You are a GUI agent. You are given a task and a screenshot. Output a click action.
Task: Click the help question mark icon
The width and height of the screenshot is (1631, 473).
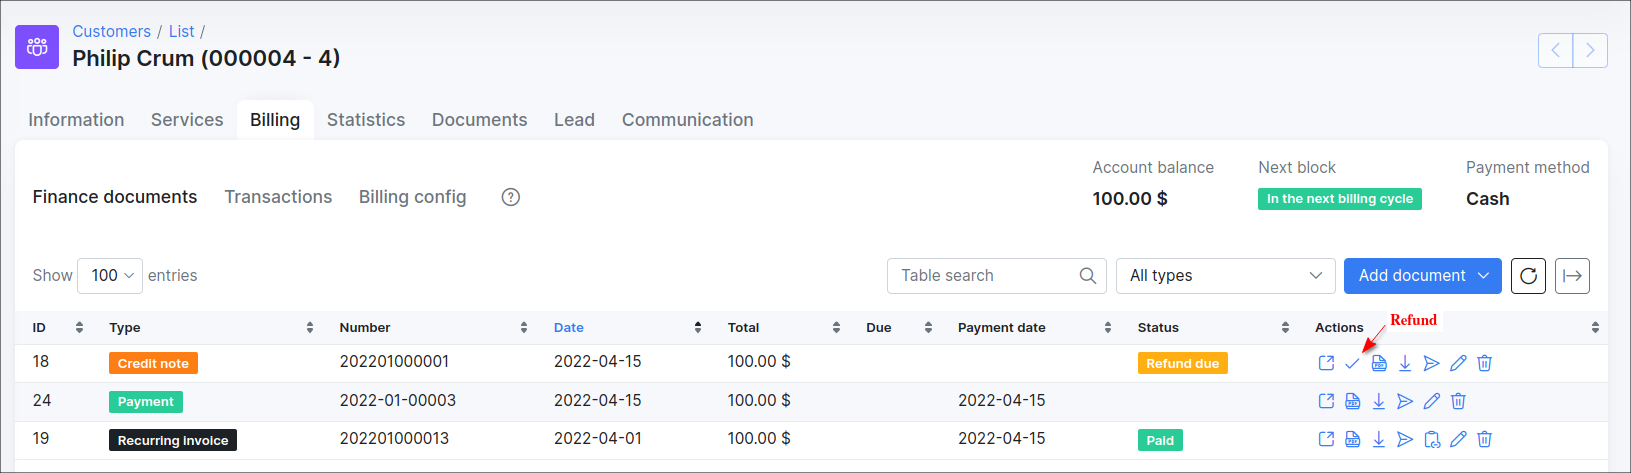pyautogui.click(x=510, y=197)
